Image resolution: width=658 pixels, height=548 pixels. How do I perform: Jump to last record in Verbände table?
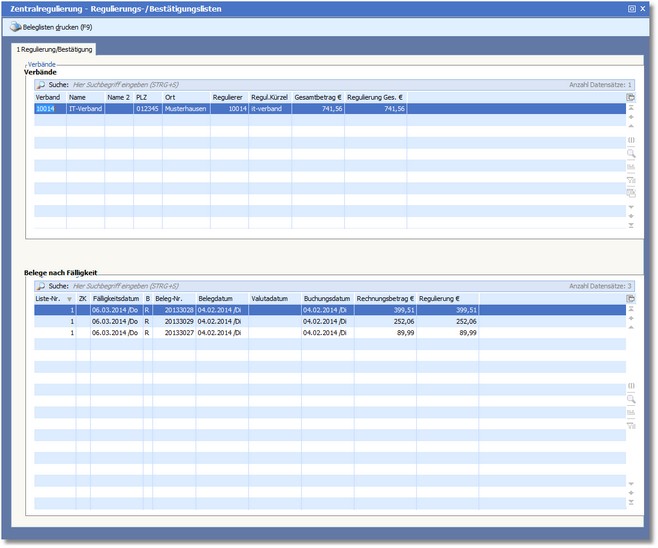(x=631, y=225)
